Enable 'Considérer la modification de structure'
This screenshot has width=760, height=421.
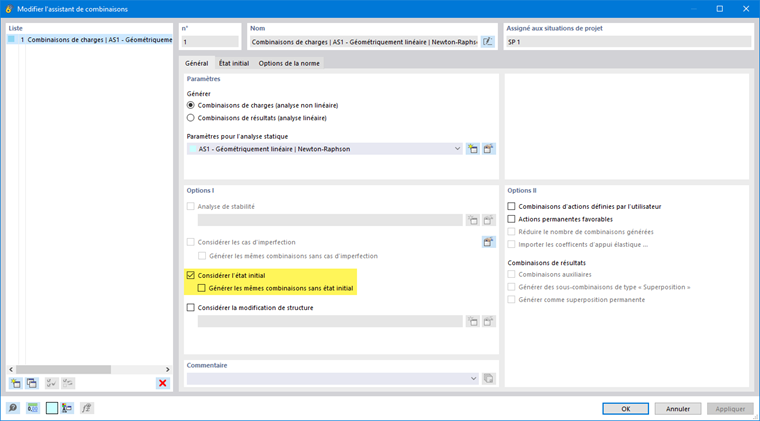click(x=190, y=308)
